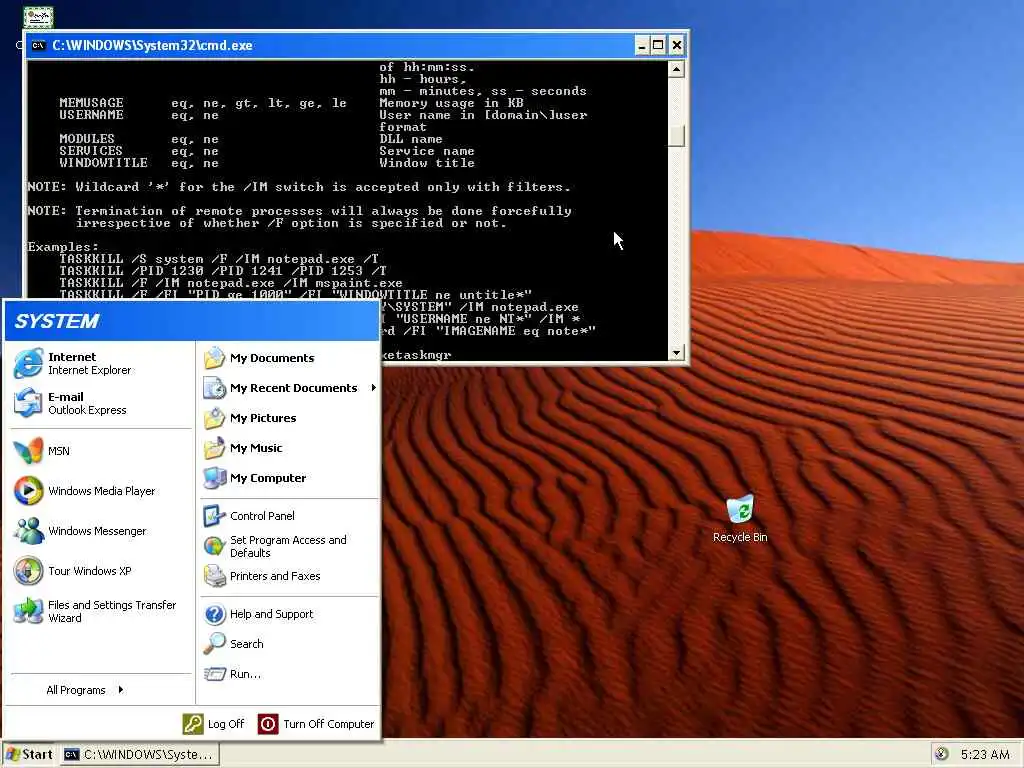This screenshot has height=768, width=1024.
Task: Launch Windows Media Player icon
Action: click(x=28, y=490)
